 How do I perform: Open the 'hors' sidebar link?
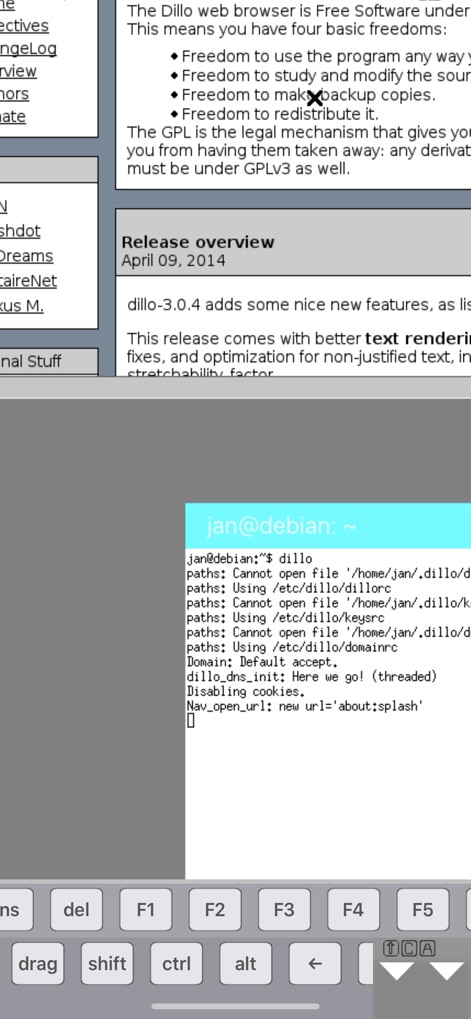[x=14, y=94]
